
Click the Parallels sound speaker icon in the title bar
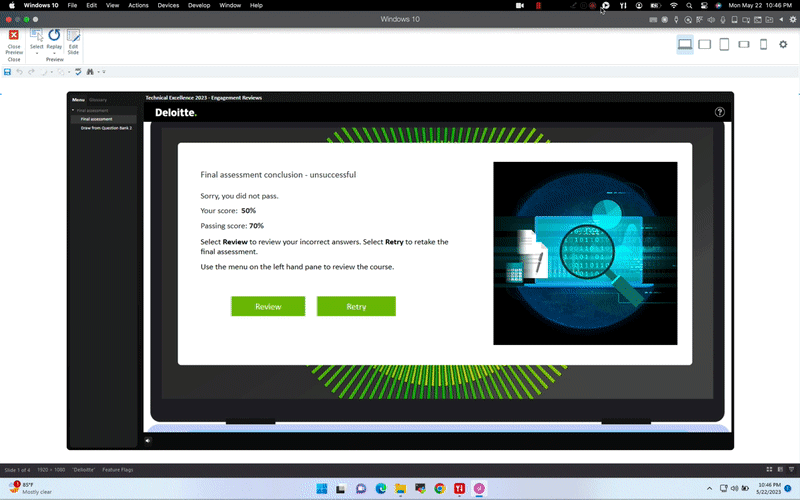tap(711, 19)
